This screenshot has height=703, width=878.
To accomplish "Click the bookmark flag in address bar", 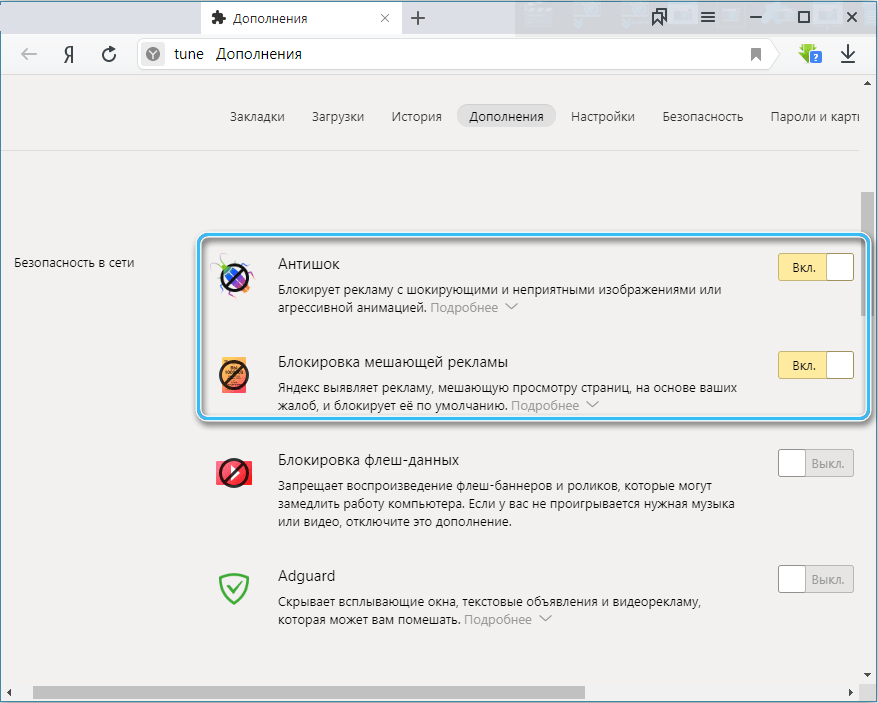I will tap(756, 55).
